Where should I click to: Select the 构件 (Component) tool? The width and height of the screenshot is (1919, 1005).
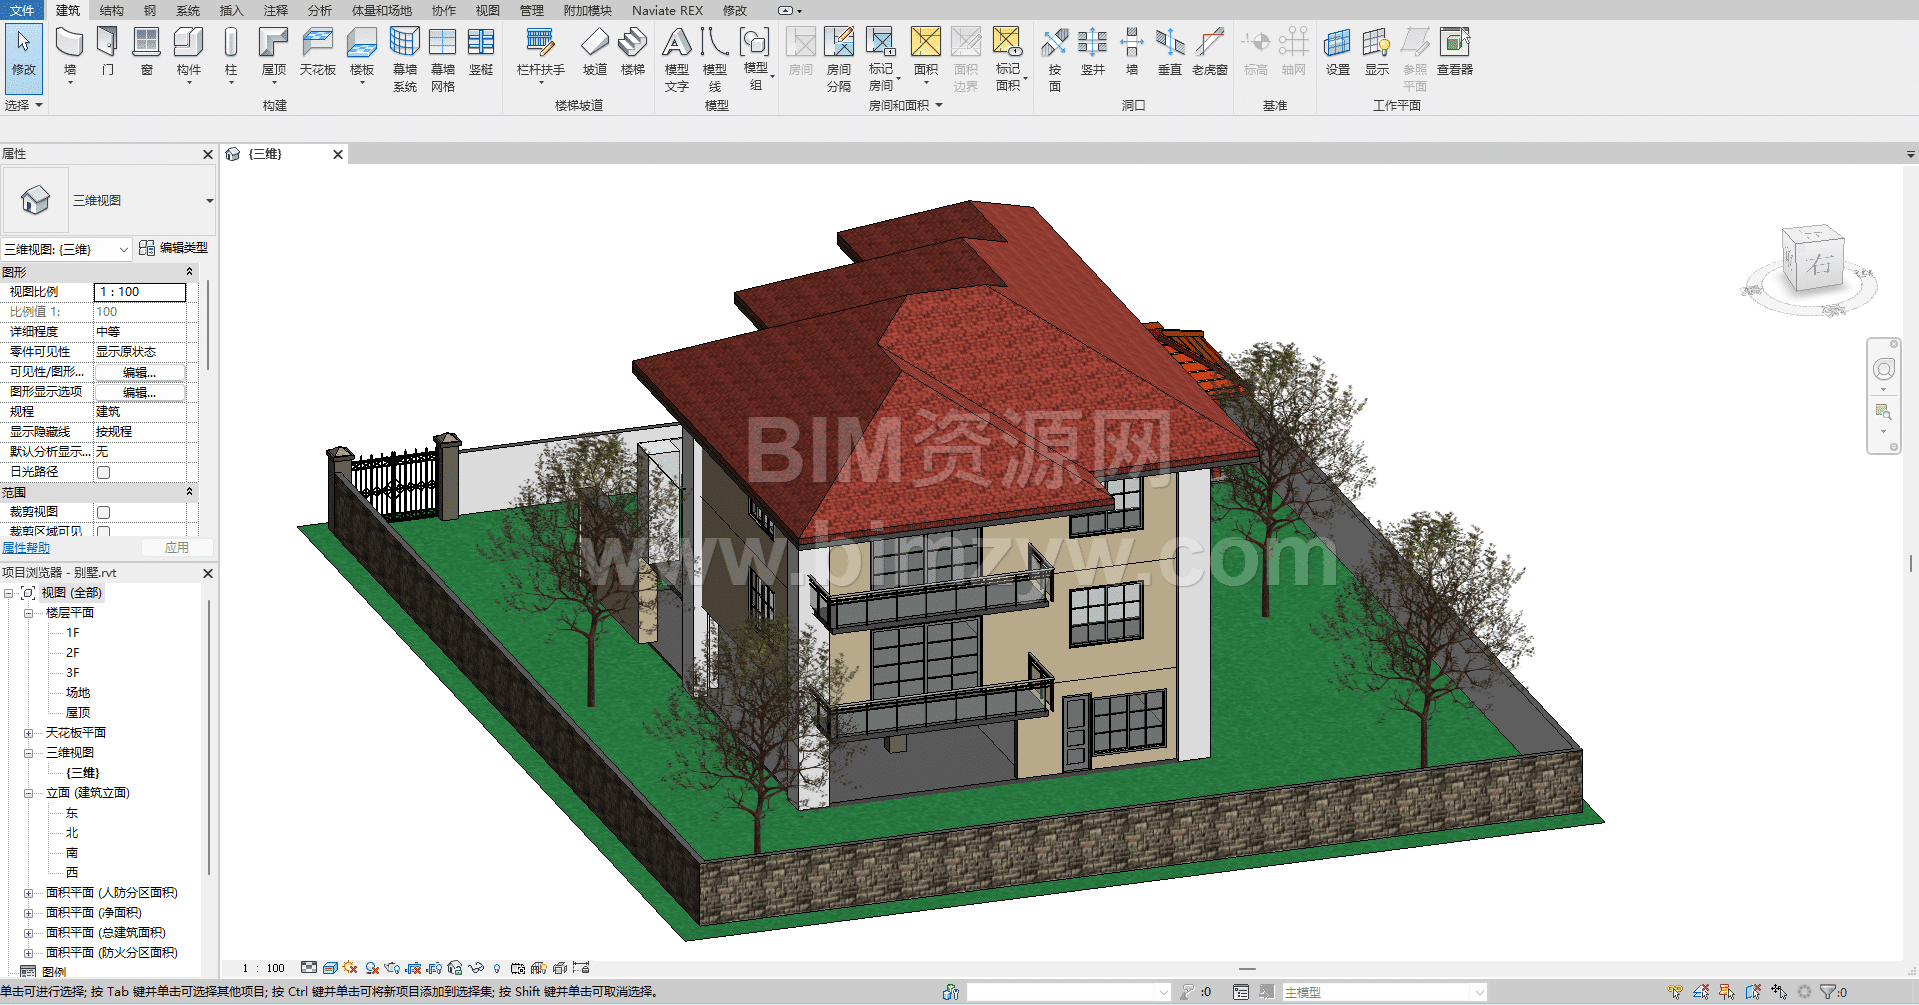(x=189, y=53)
